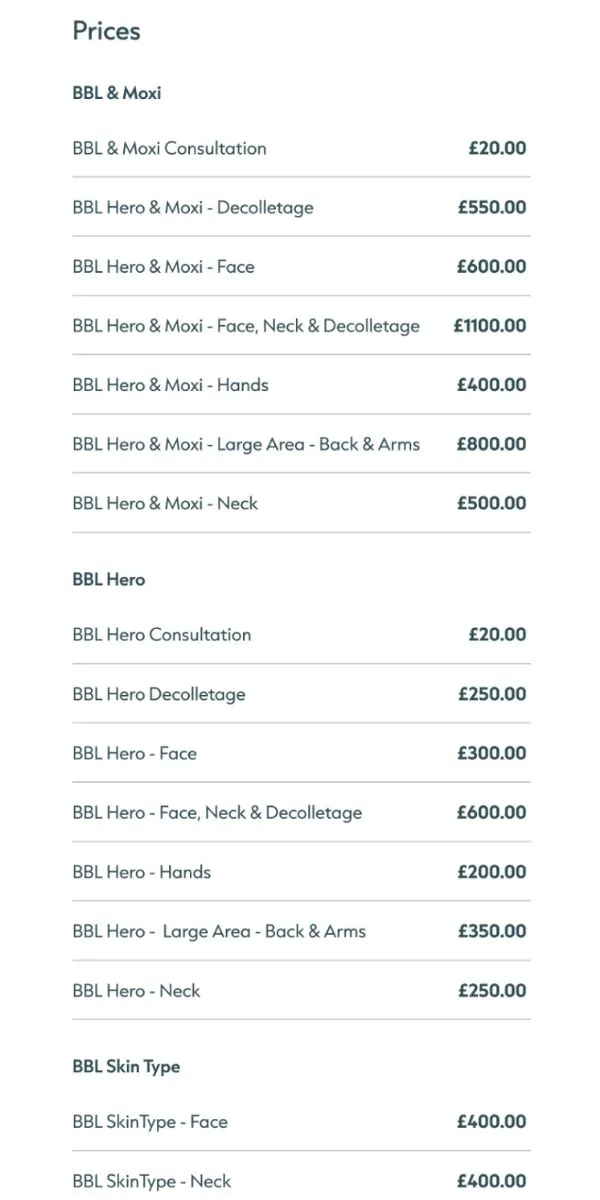
Task: Click the £200.00 BBL Hero Hands price
Action: pyautogui.click(x=491, y=872)
